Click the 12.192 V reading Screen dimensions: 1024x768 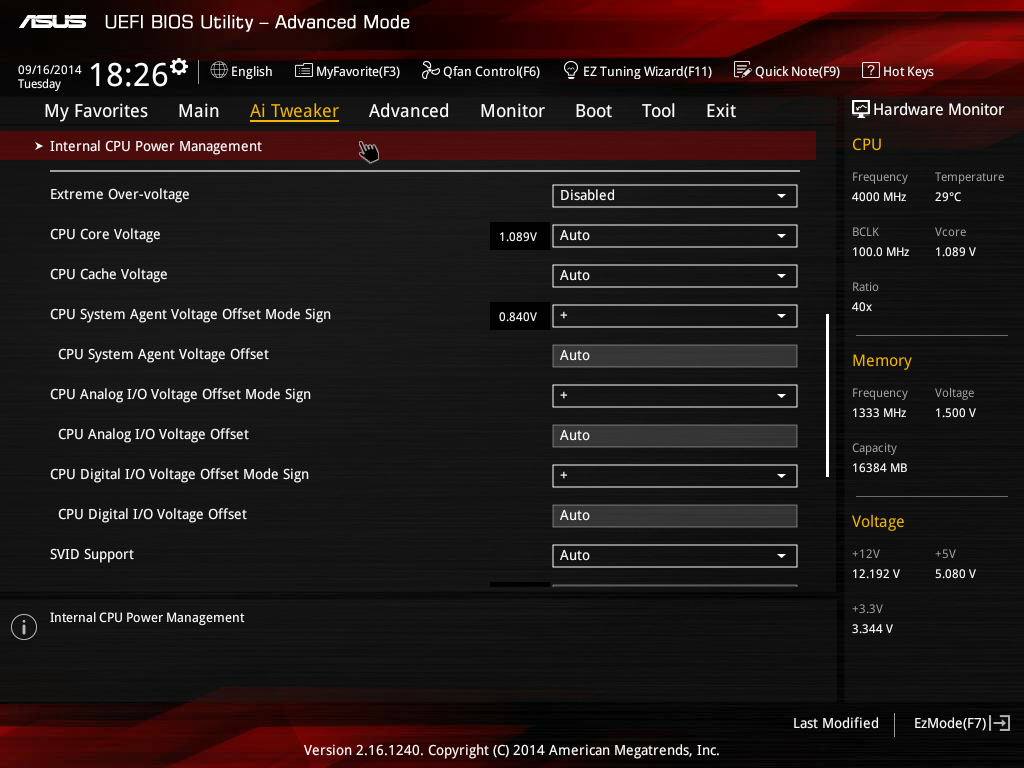(x=875, y=573)
